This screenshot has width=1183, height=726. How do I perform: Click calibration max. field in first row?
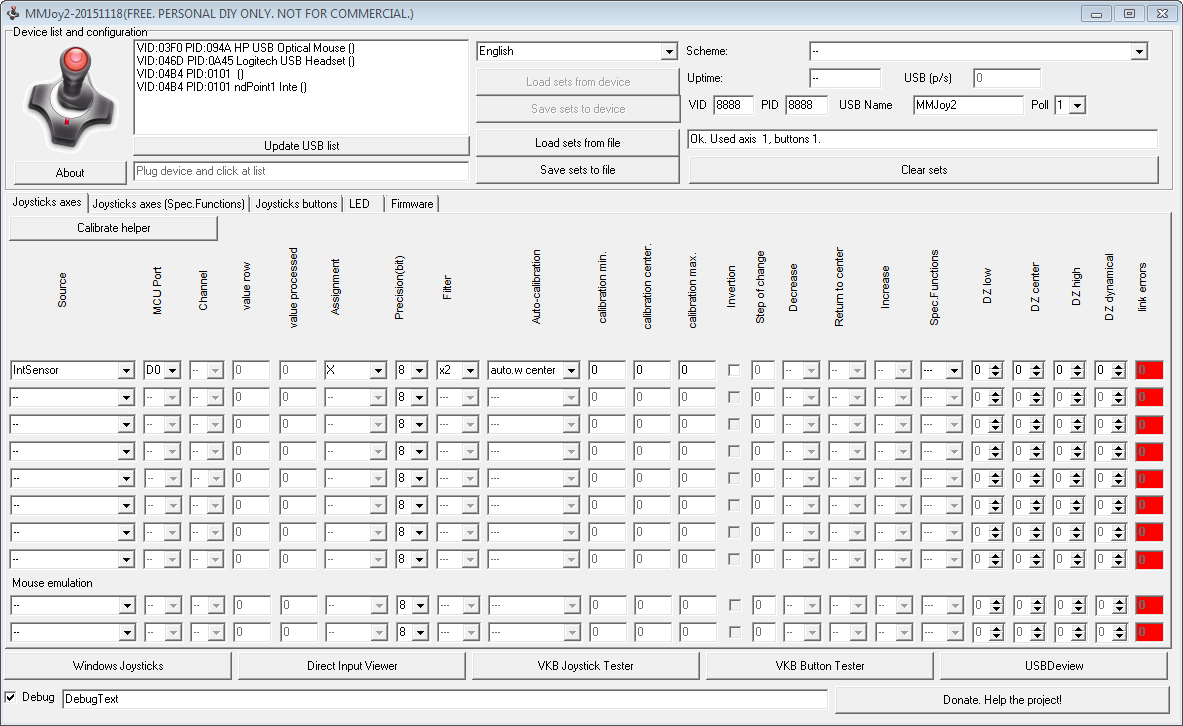click(697, 371)
